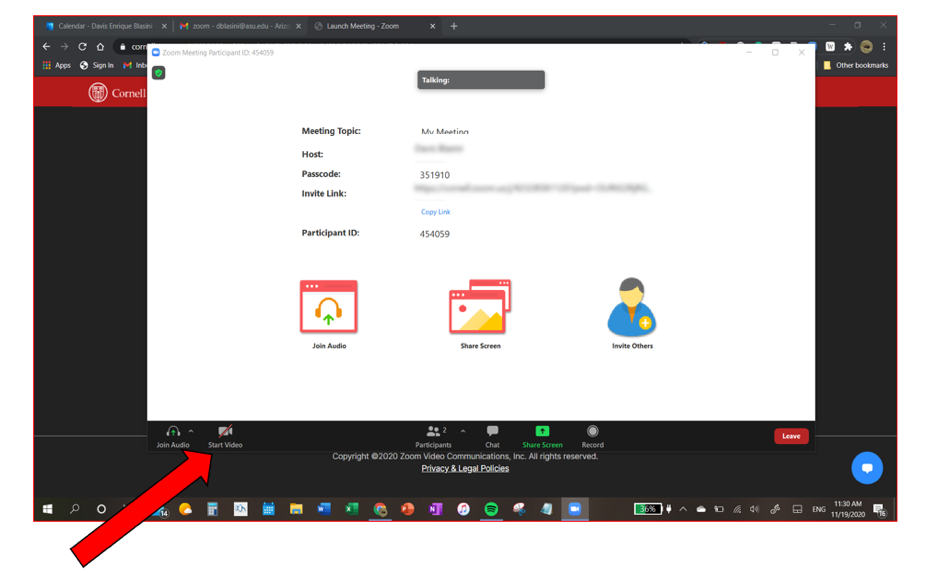
Task: Open Excel from taskbar
Action: tap(352, 509)
